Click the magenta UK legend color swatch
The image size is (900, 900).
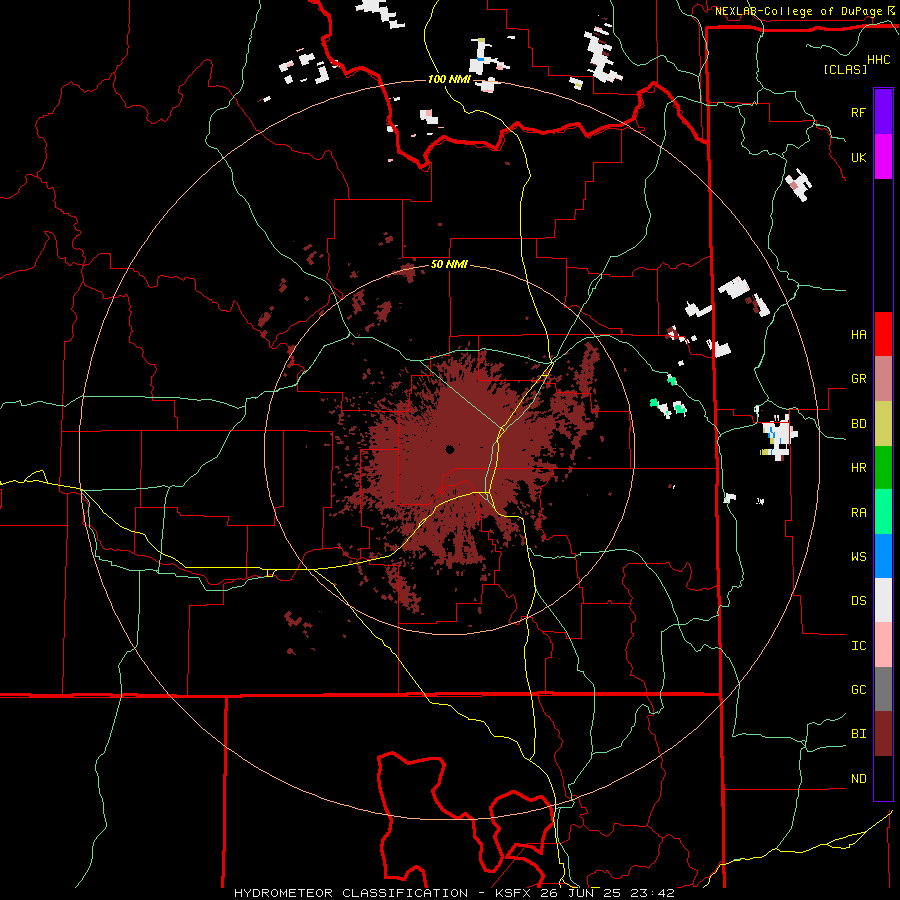click(883, 157)
